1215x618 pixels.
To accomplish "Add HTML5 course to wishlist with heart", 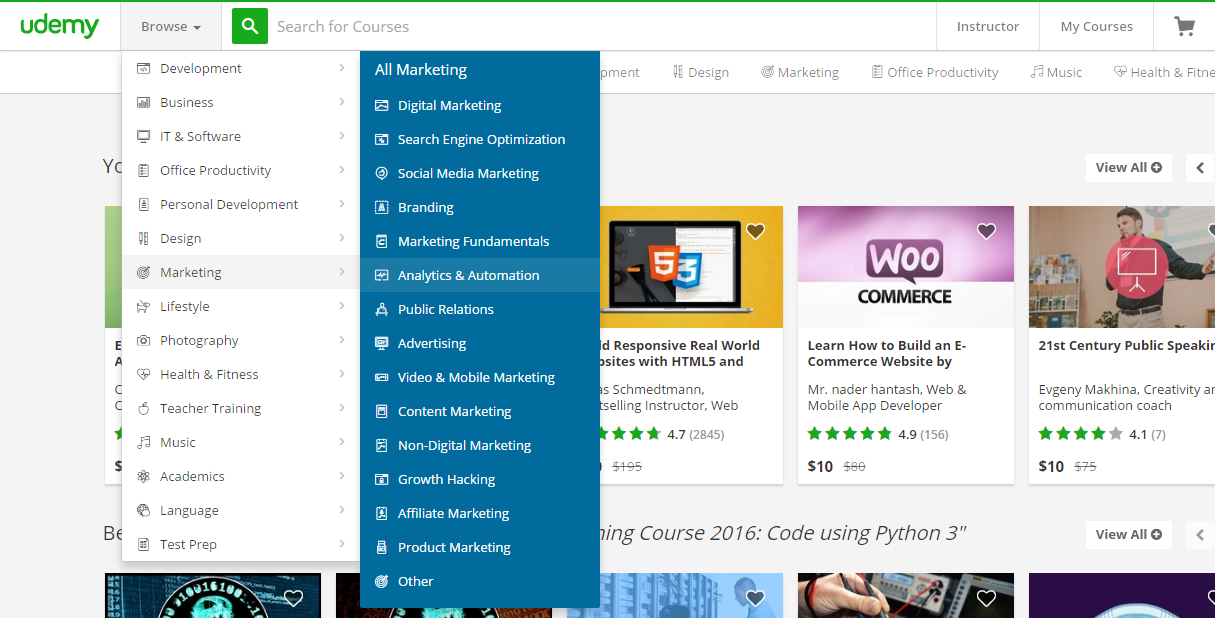I will [x=755, y=231].
